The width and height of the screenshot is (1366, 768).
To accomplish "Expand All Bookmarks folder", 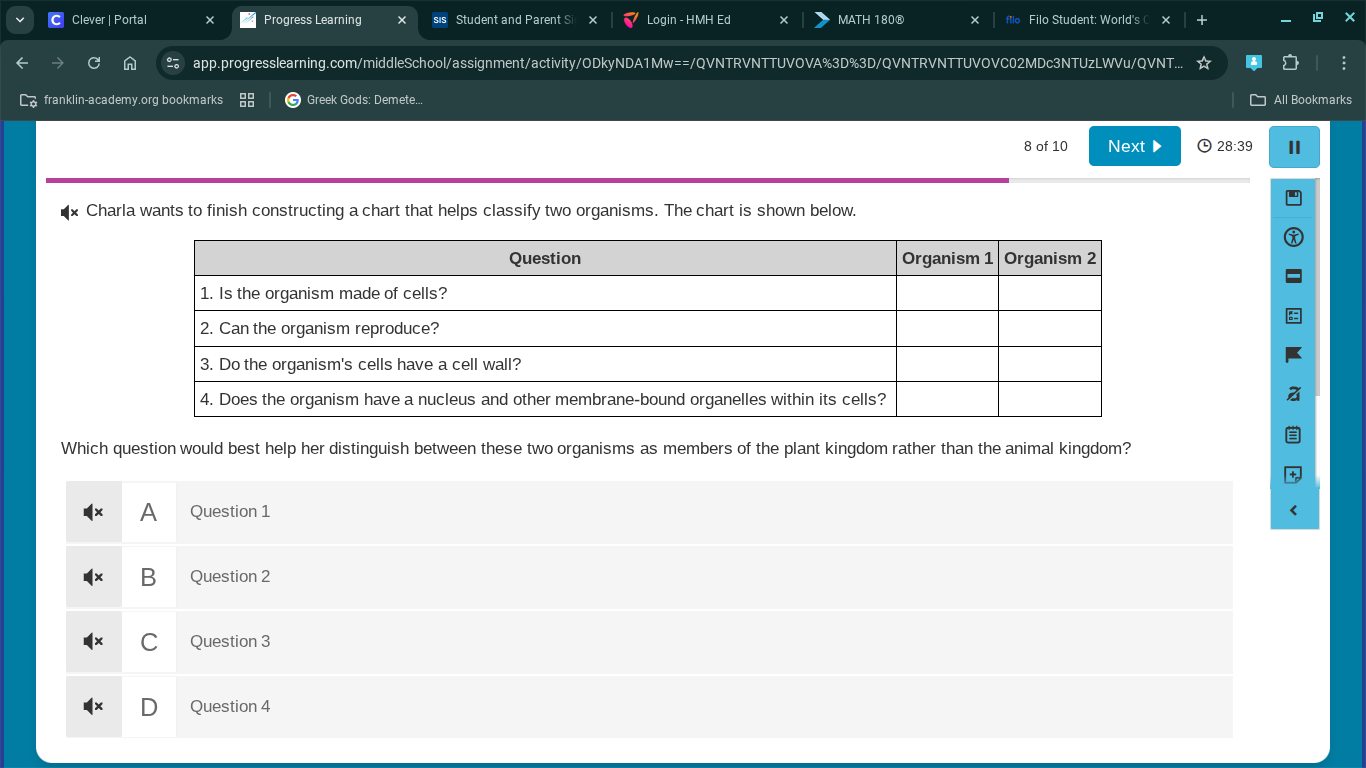I will pos(1302,99).
